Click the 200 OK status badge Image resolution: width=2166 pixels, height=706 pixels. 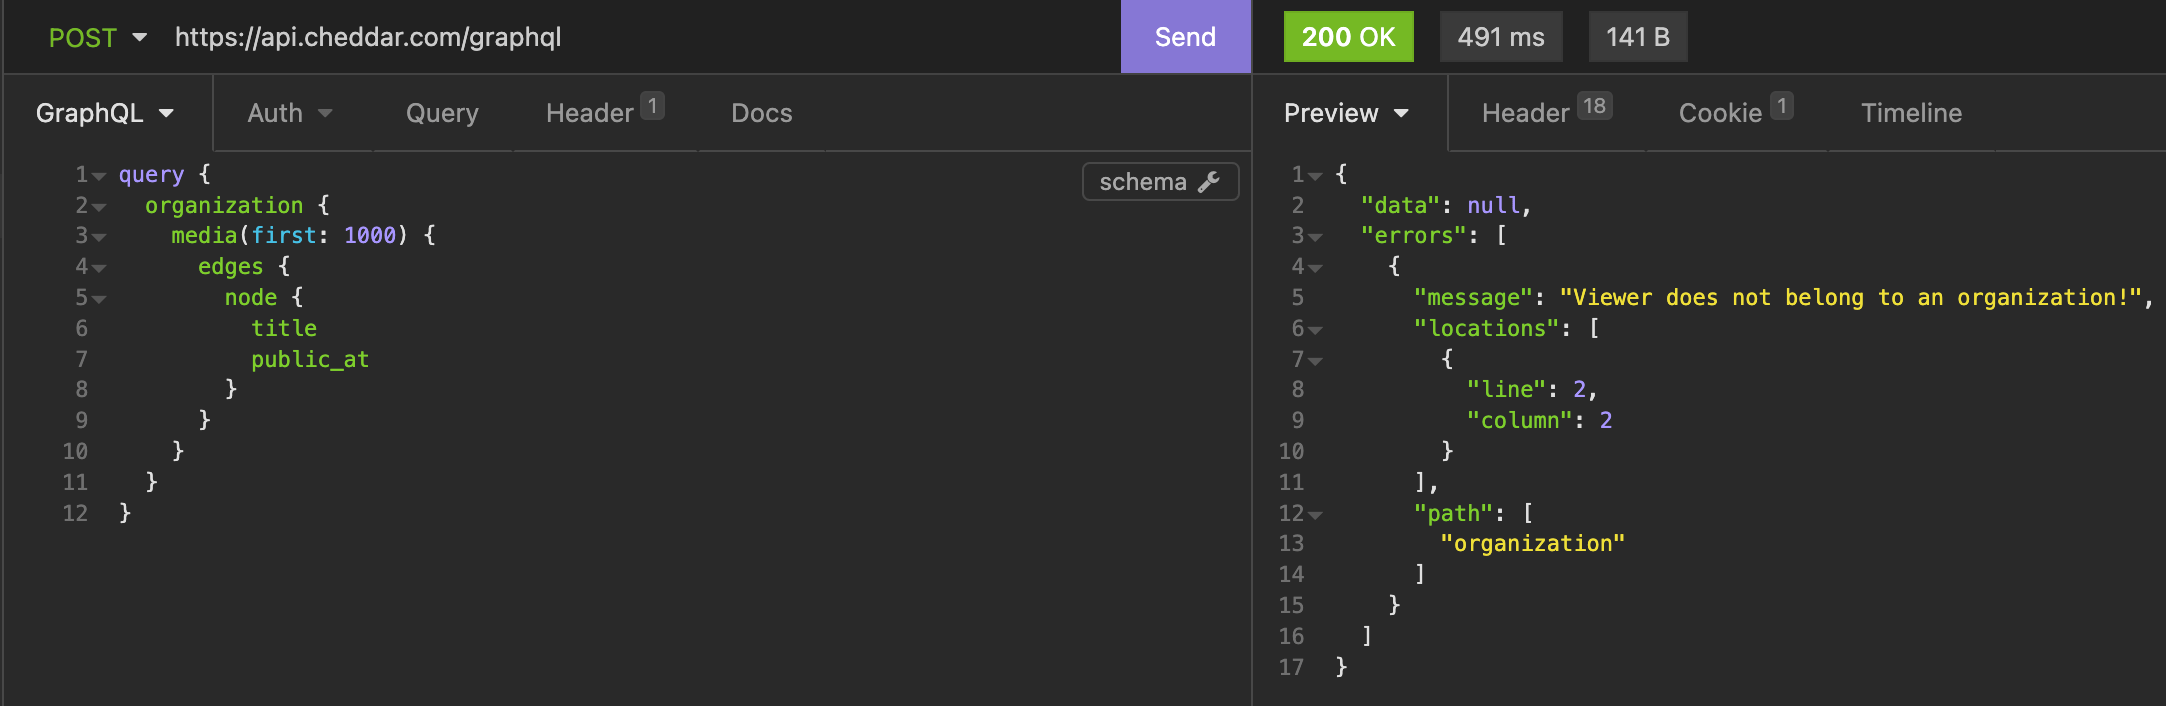[1348, 37]
